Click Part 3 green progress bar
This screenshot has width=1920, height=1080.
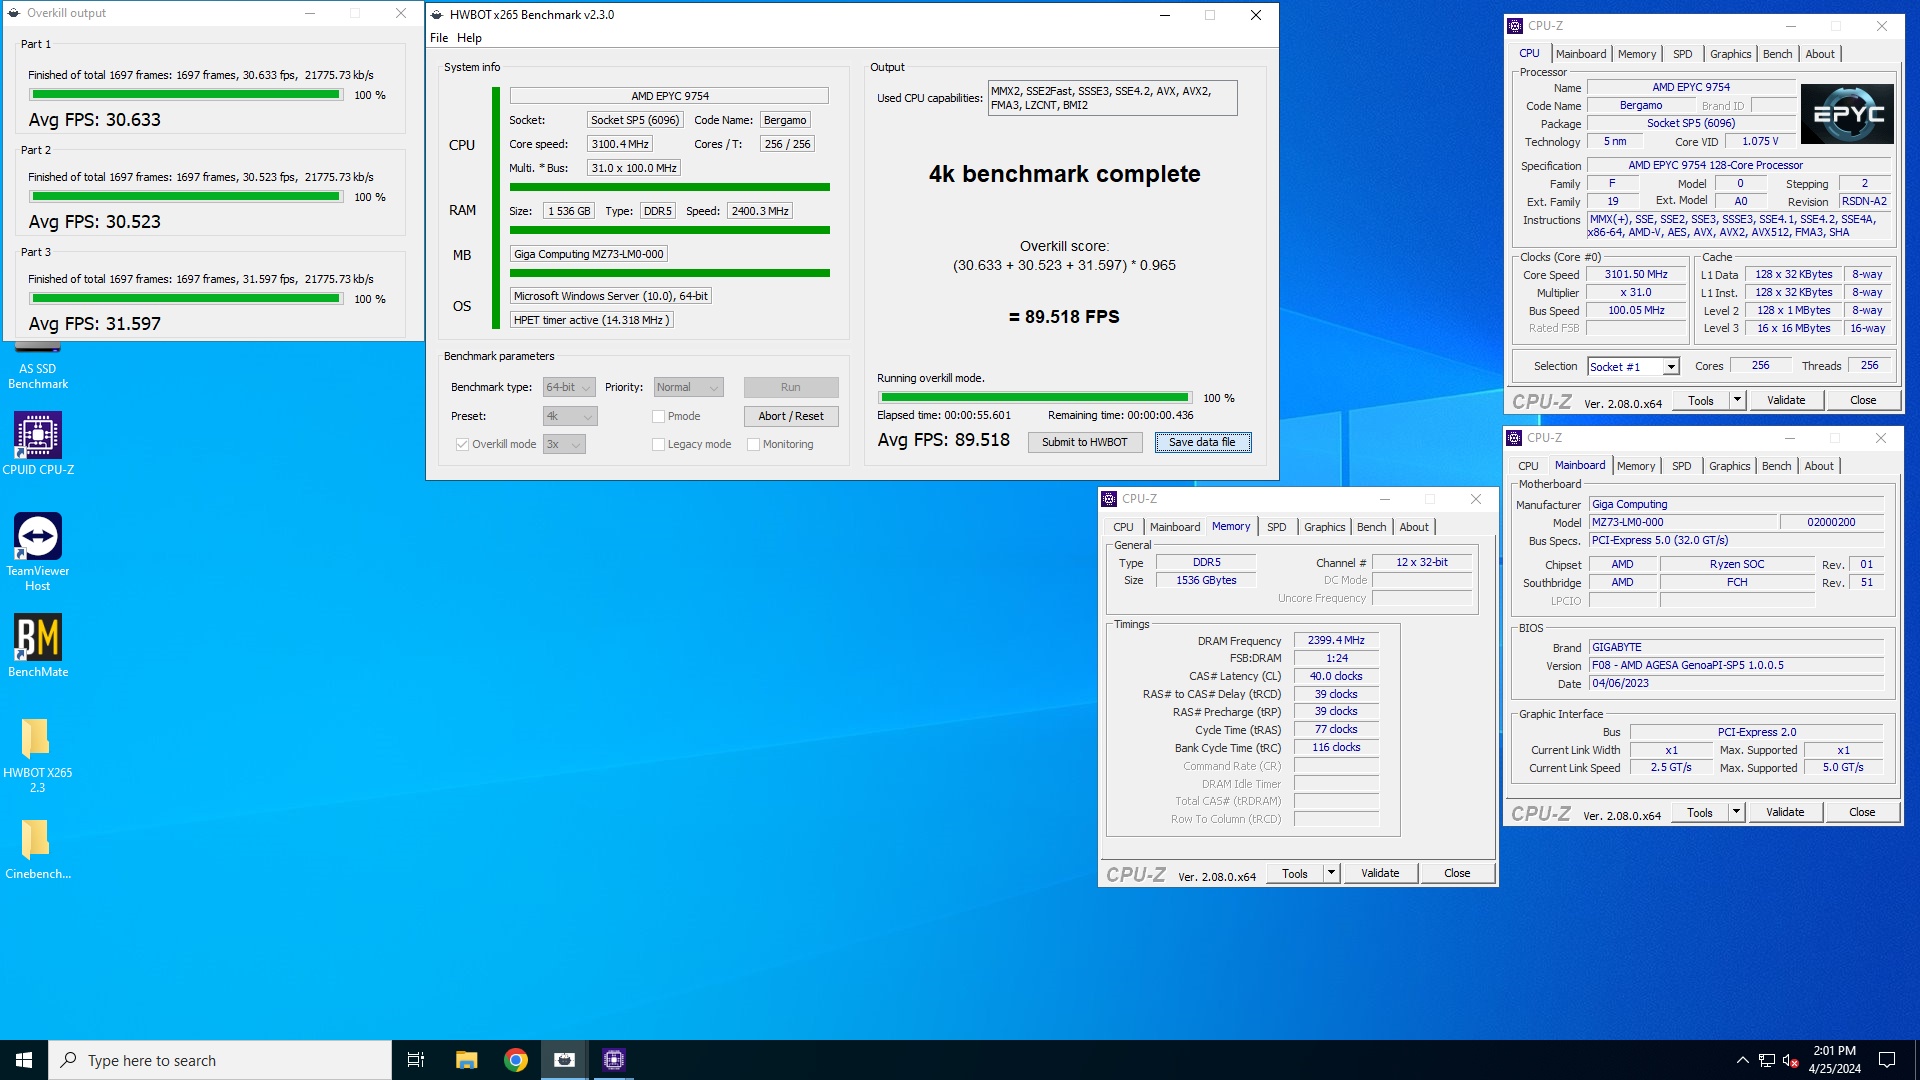pos(185,299)
